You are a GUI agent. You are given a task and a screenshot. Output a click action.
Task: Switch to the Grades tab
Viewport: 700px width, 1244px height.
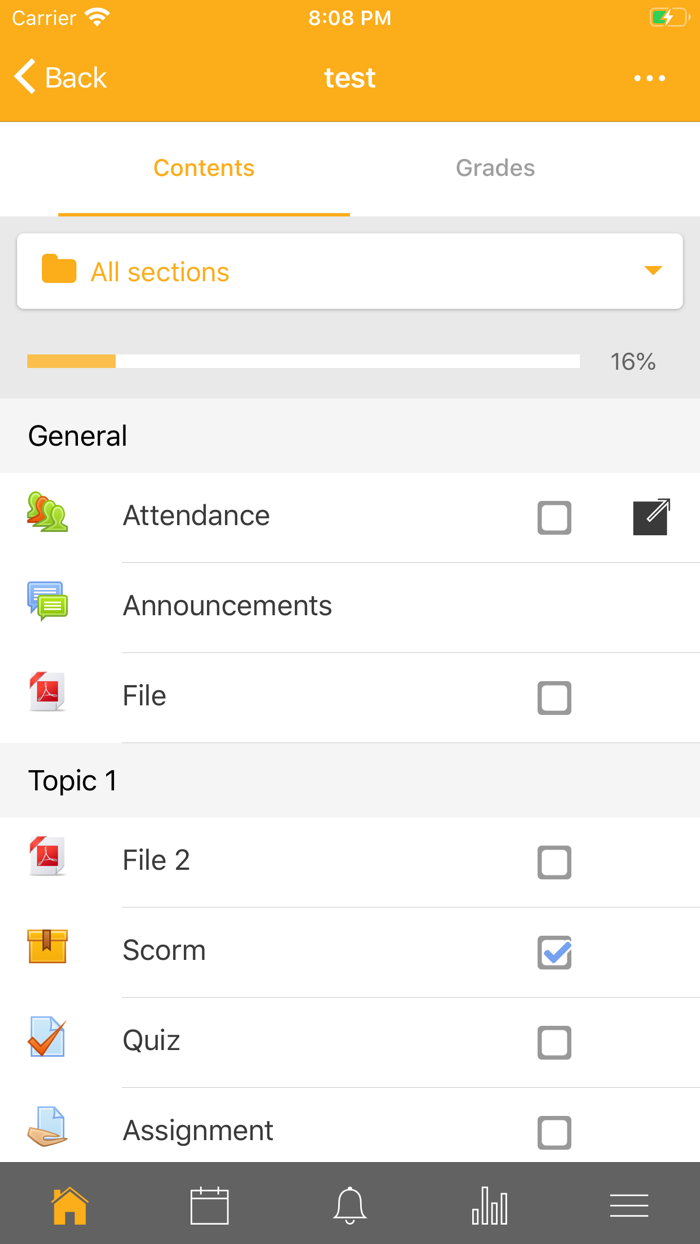coord(495,168)
